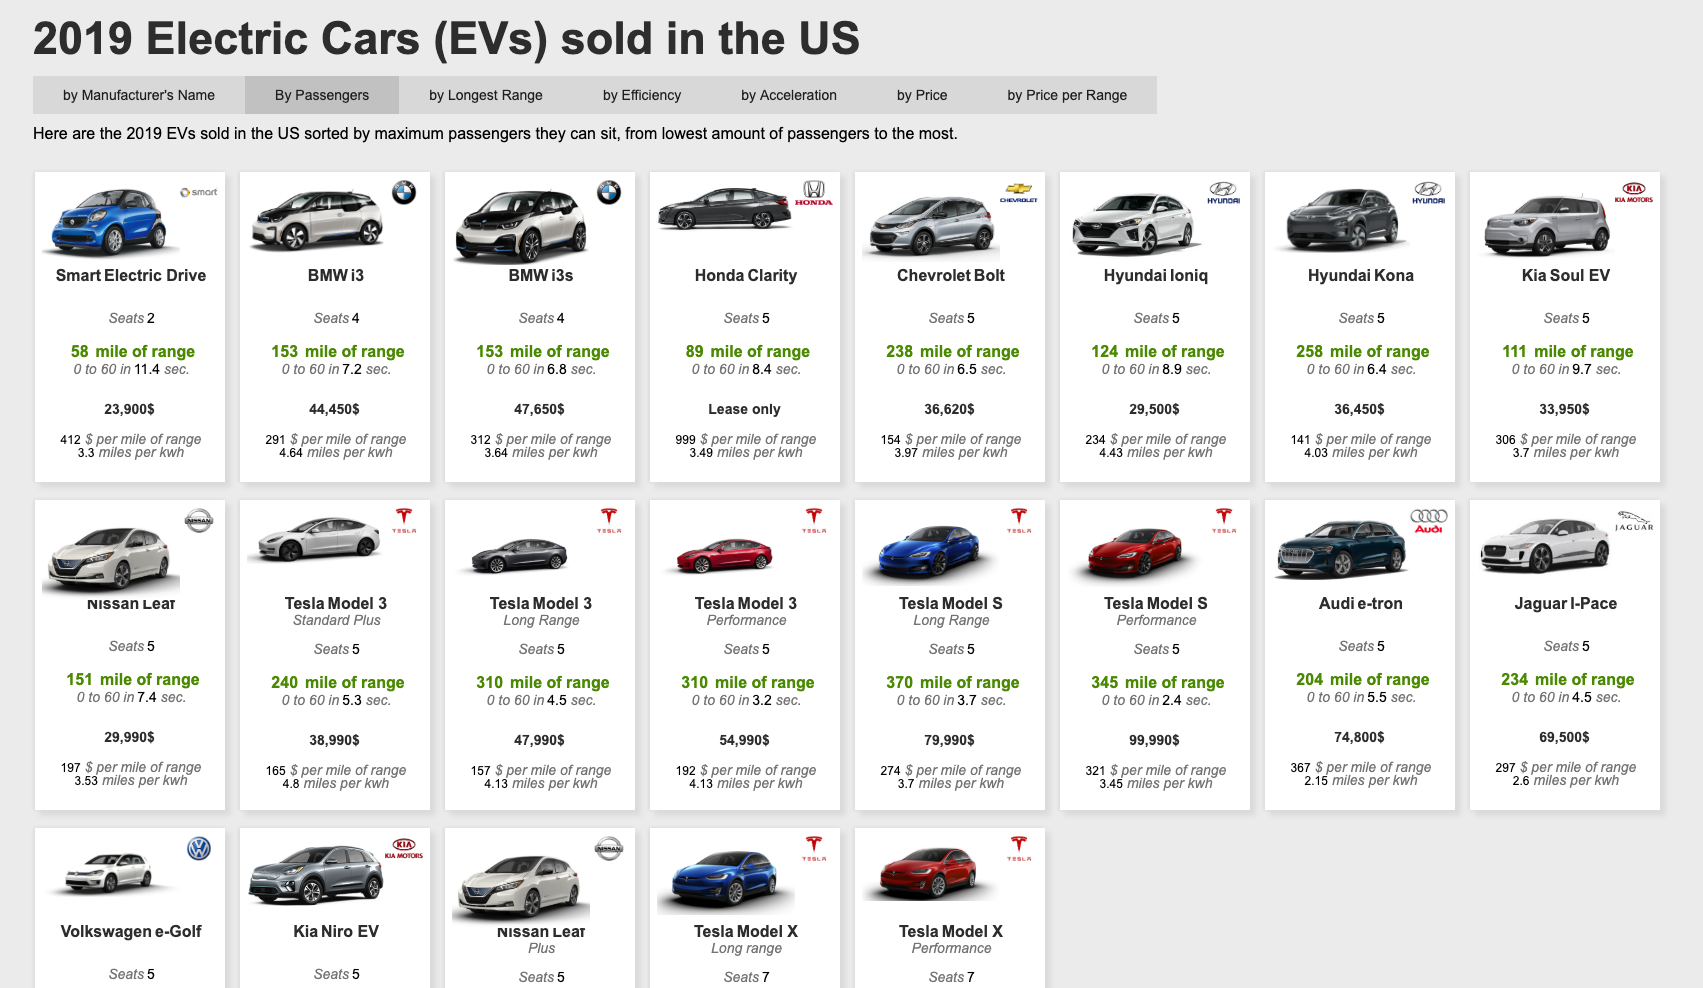
Task: Click the Volkswagen logo on the e-Golf card
Action: [201, 849]
